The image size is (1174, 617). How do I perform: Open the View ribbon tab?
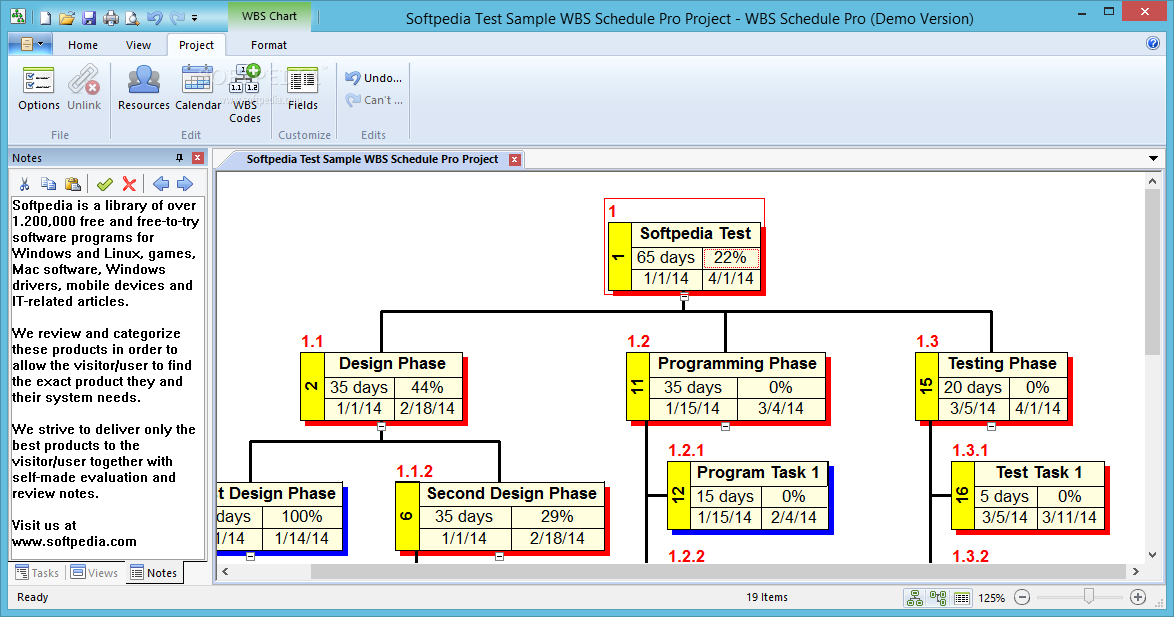coord(138,45)
